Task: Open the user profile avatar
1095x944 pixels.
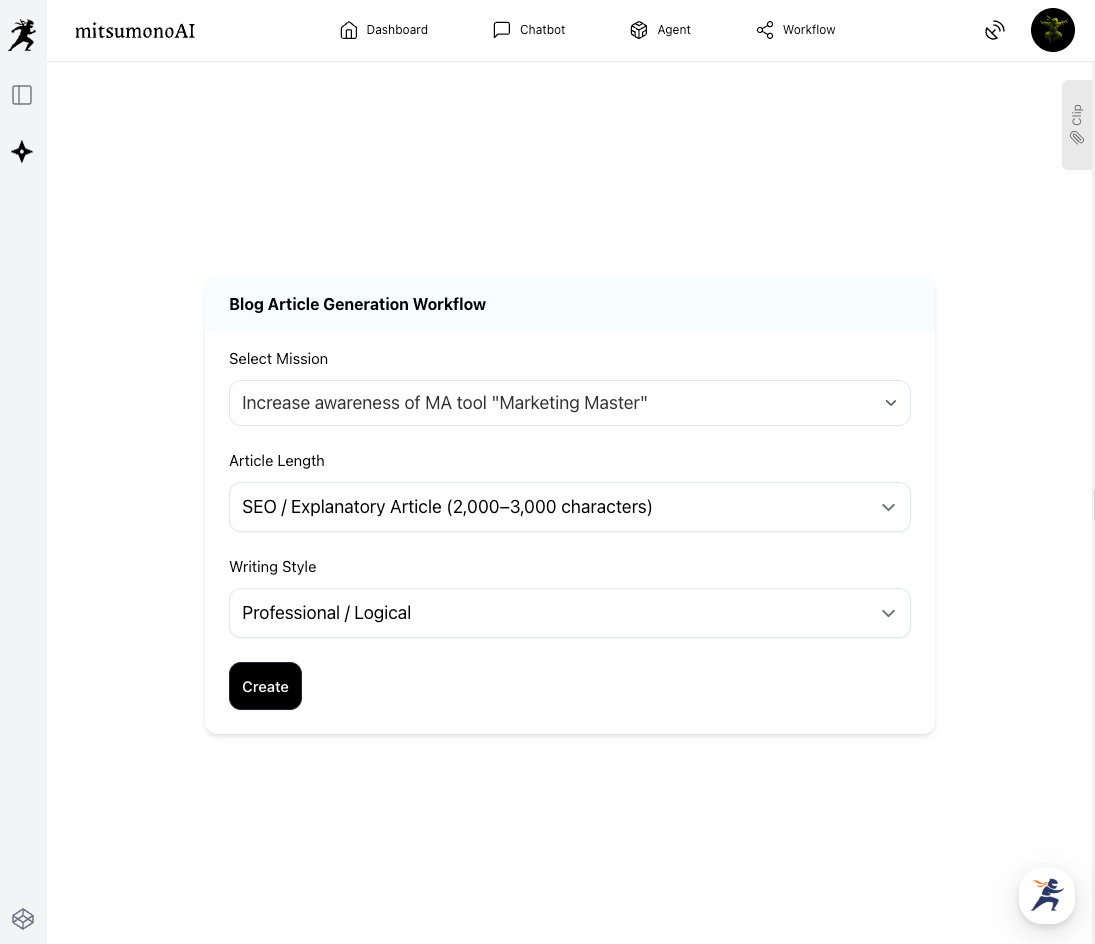Action: pos(1052,31)
